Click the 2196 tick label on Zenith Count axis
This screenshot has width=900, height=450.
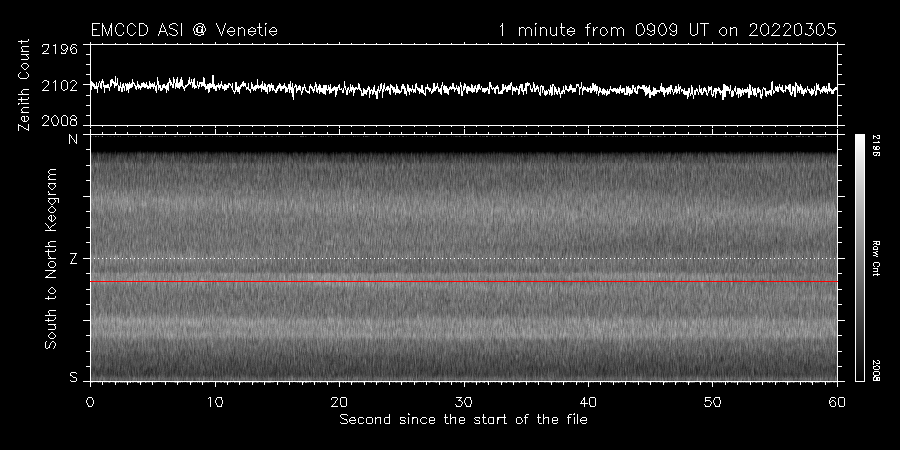point(60,49)
